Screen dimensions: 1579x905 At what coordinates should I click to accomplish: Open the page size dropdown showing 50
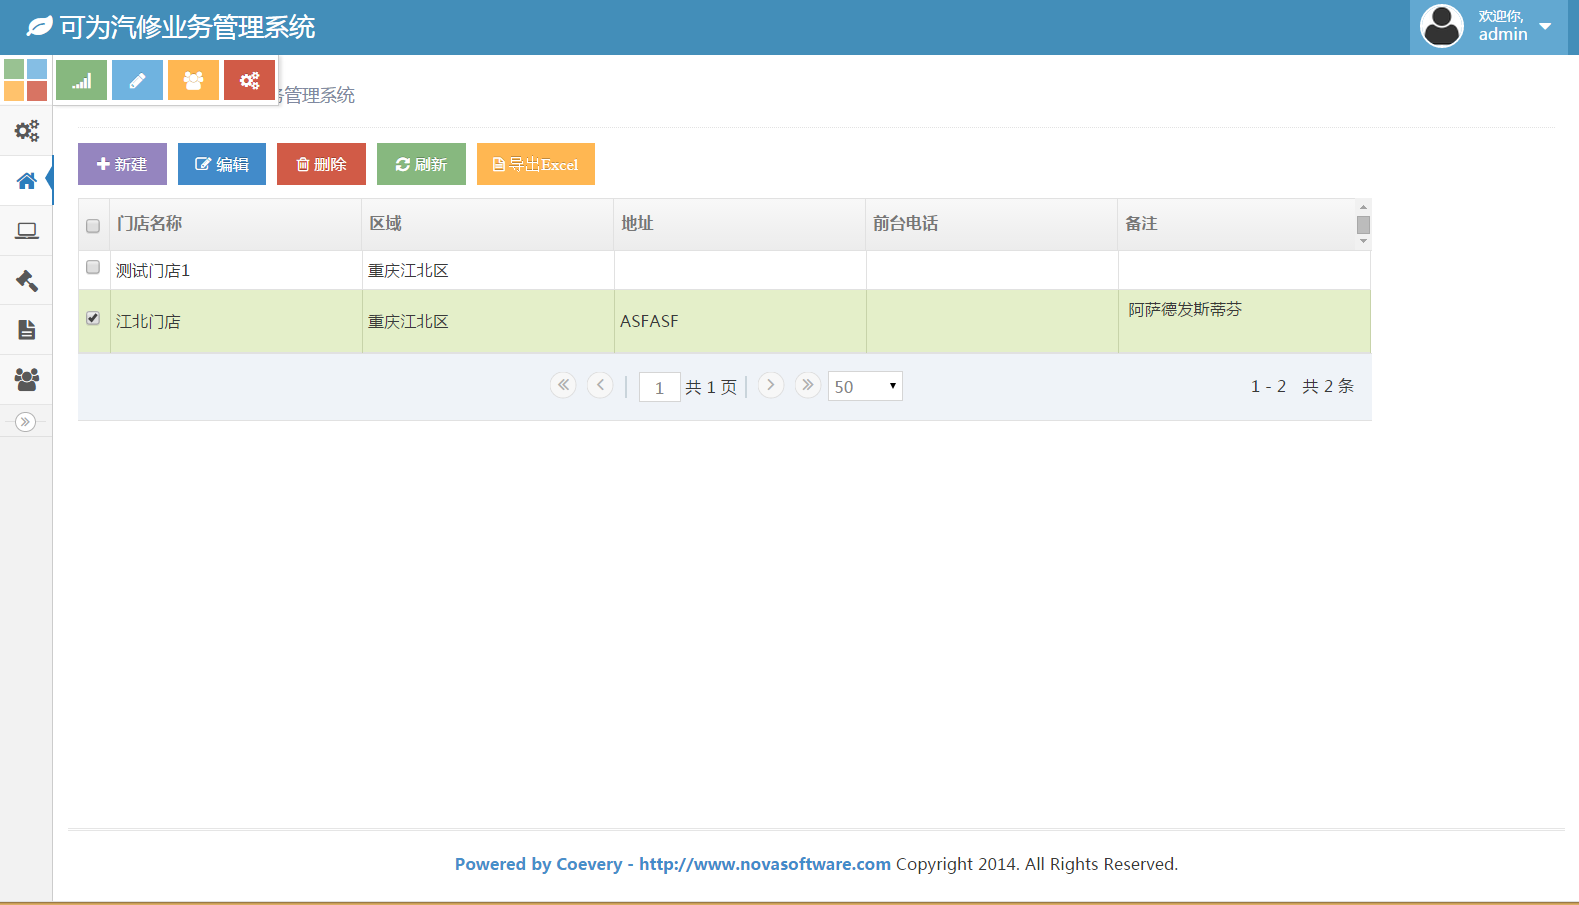865,386
